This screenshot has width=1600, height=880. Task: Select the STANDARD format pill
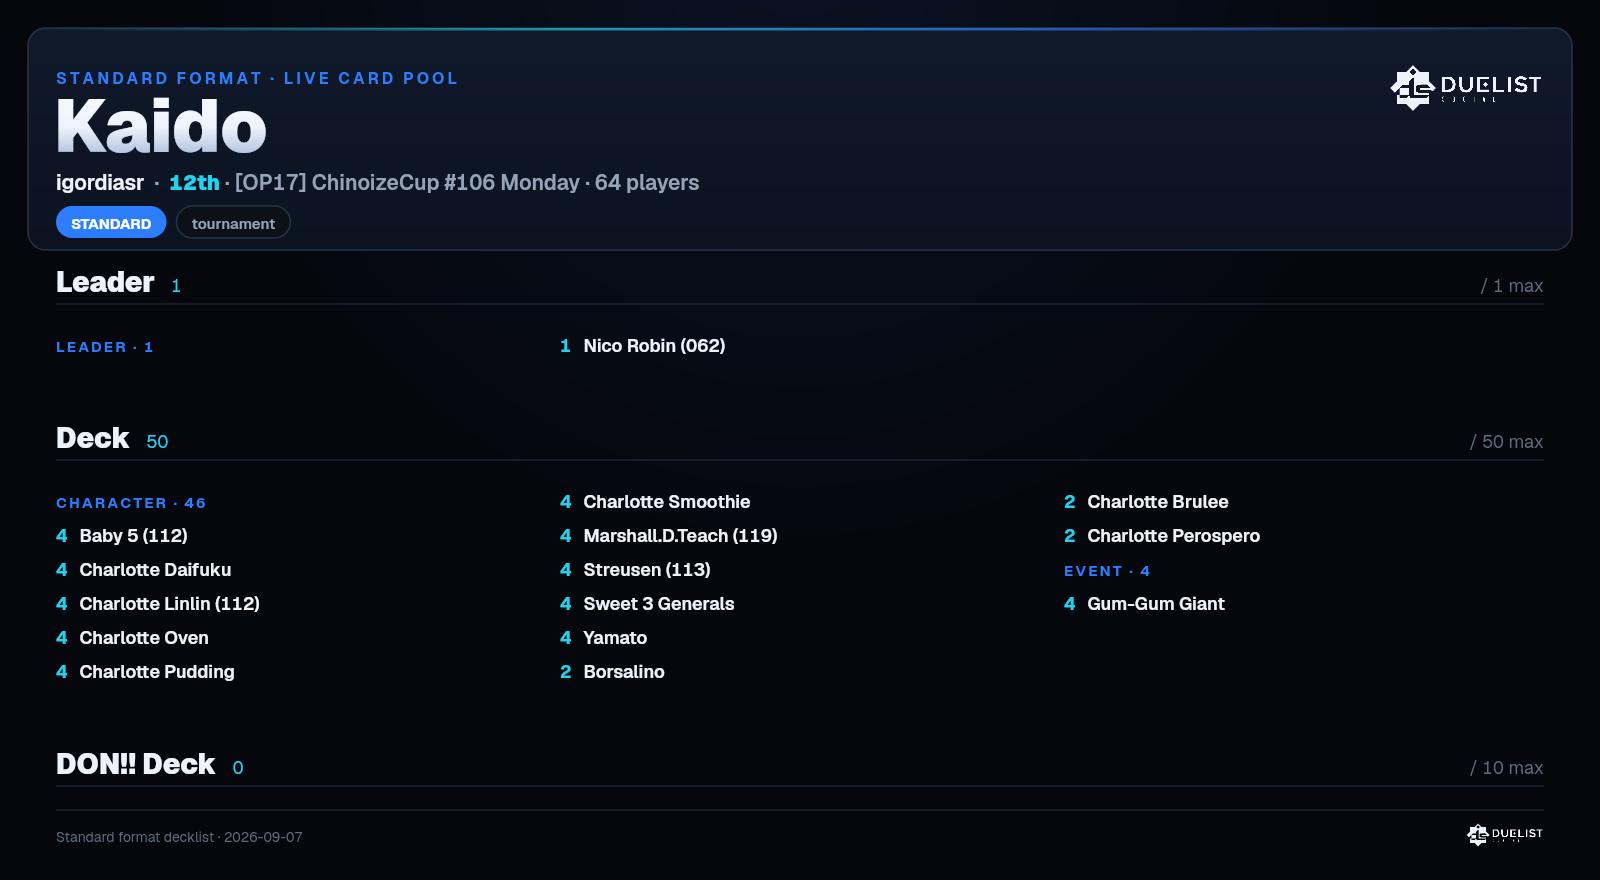coord(111,223)
